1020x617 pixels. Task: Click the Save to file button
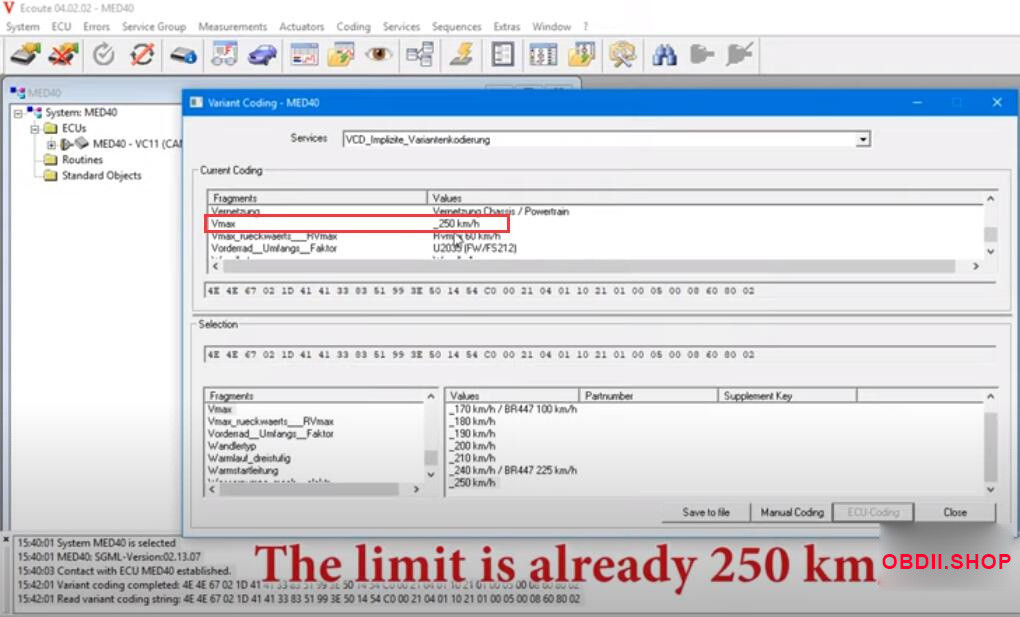click(x=706, y=512)
